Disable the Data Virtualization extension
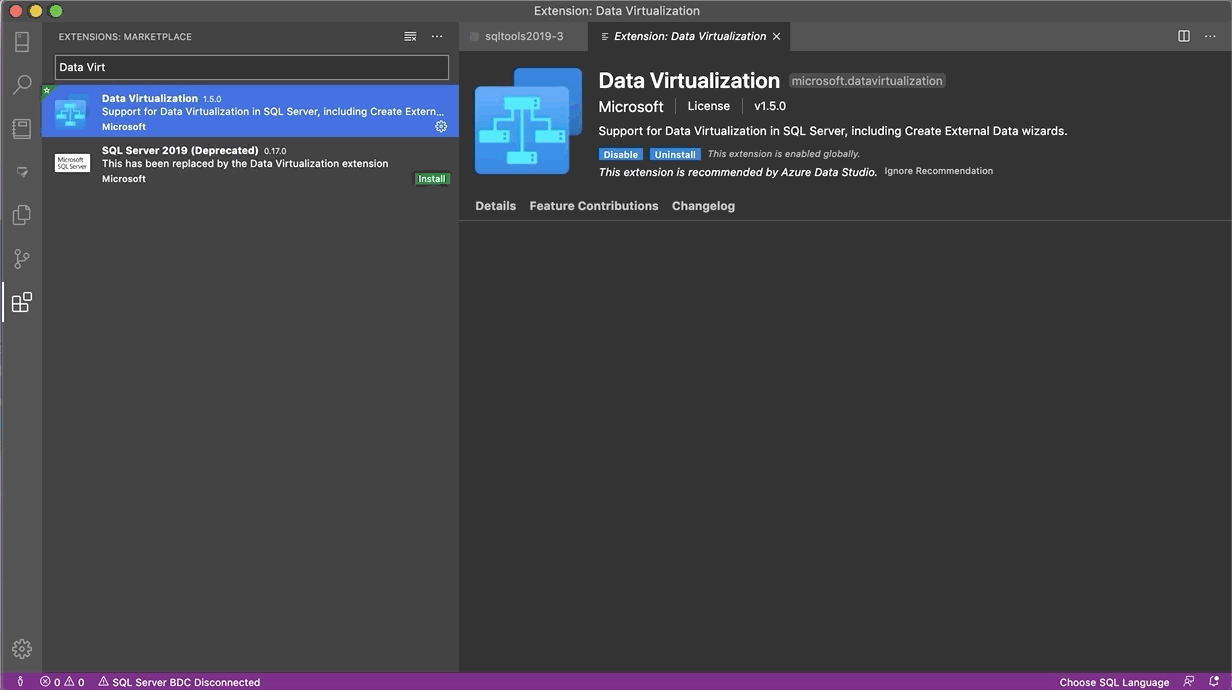This screenshot has height=690, width=1232. coord(620,154)
